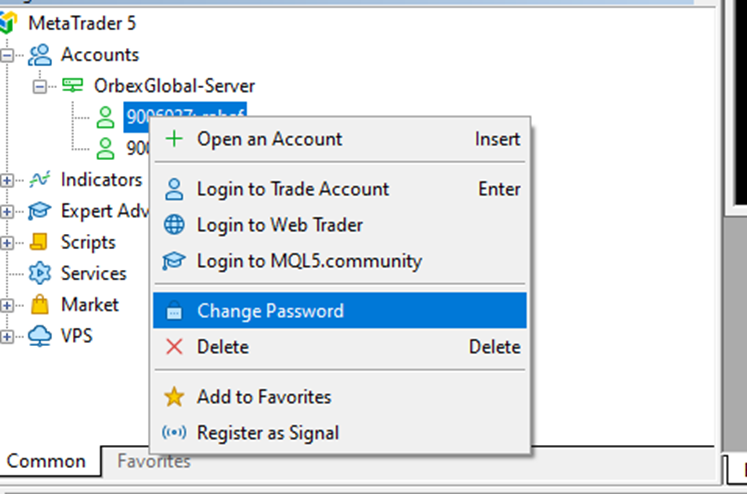Select the MetaTrader 5 root label
The width and height of the screenshot is (747, 494).
click(82, 23)
